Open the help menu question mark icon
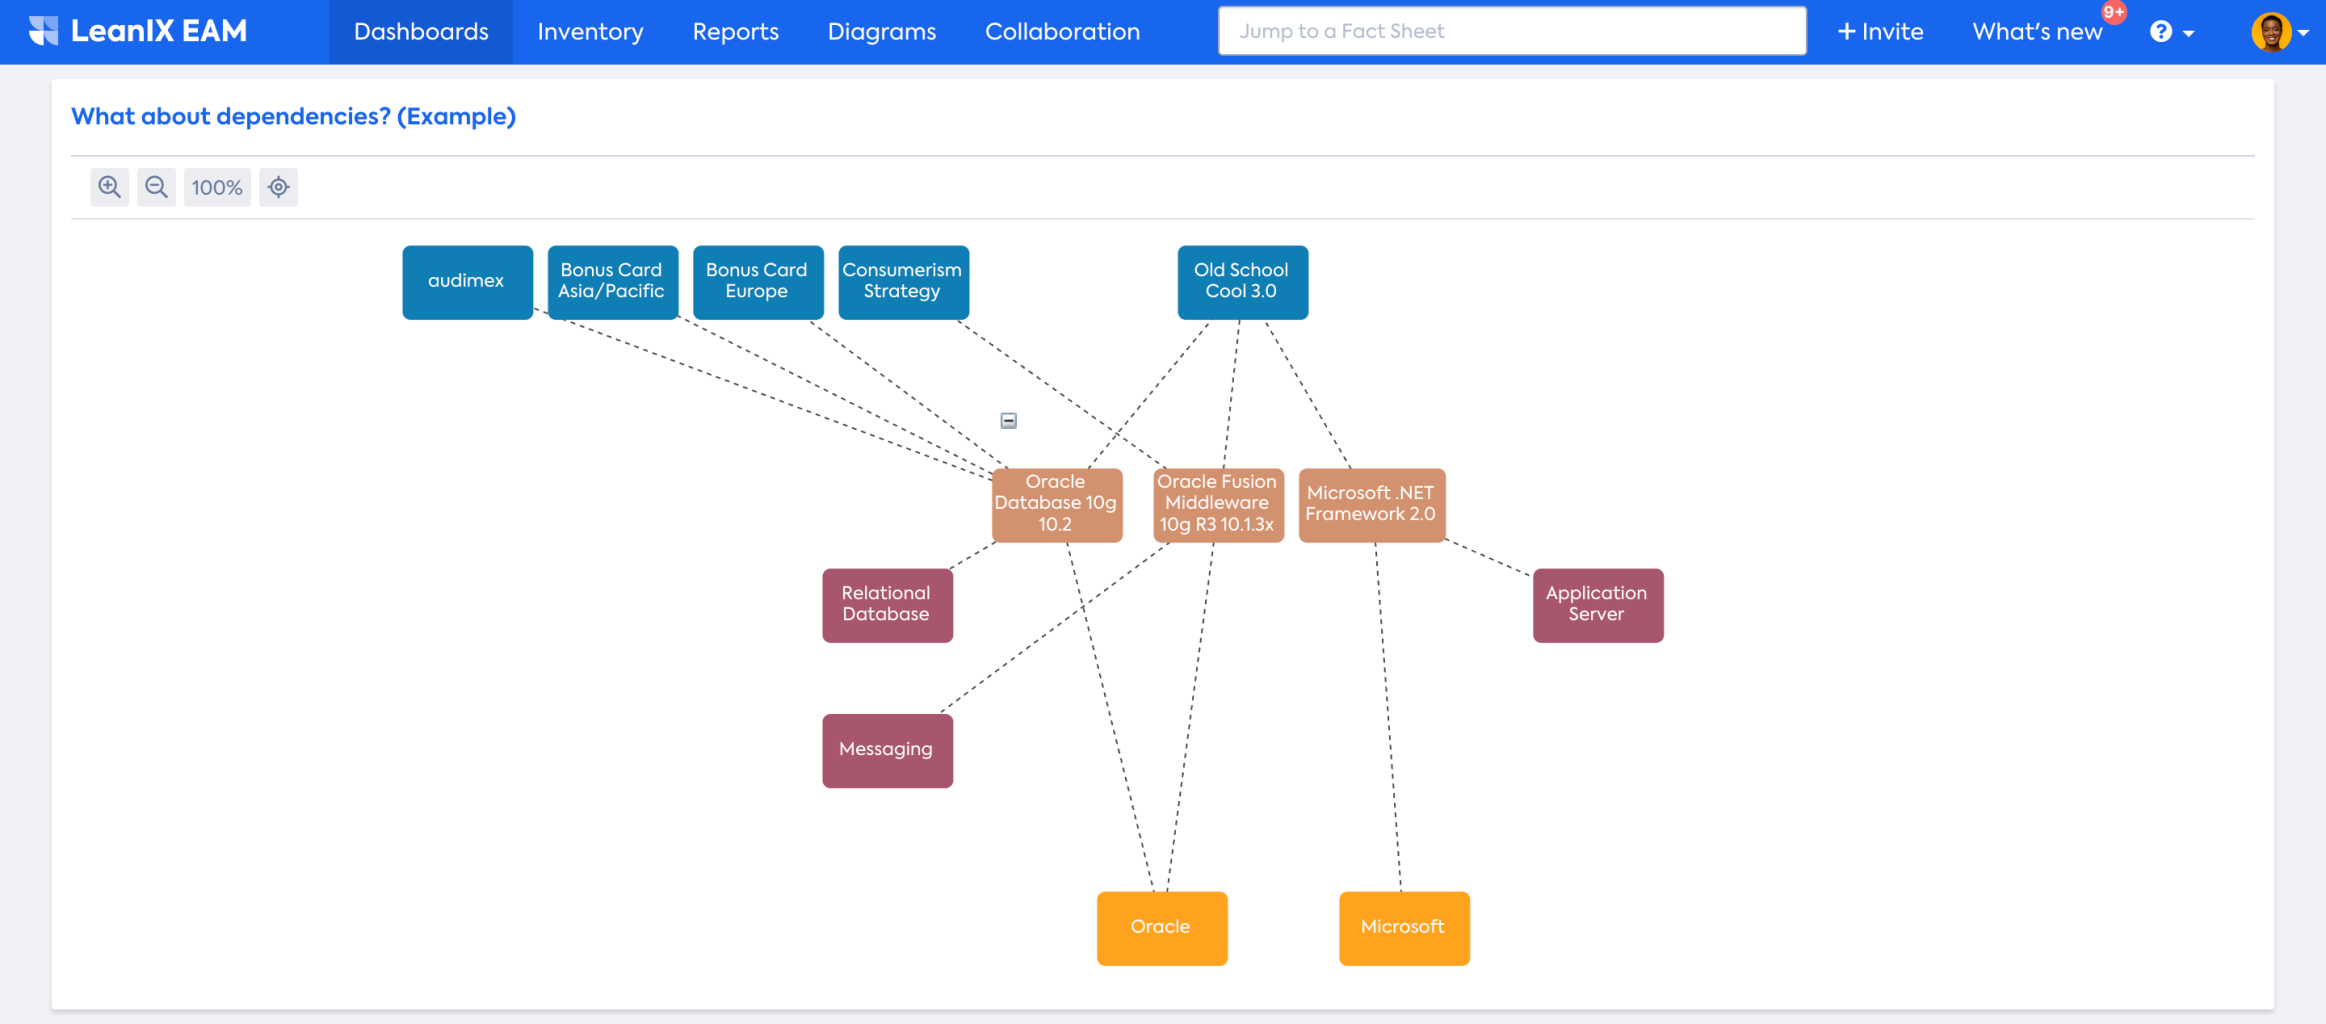 tap(2161, 32)
